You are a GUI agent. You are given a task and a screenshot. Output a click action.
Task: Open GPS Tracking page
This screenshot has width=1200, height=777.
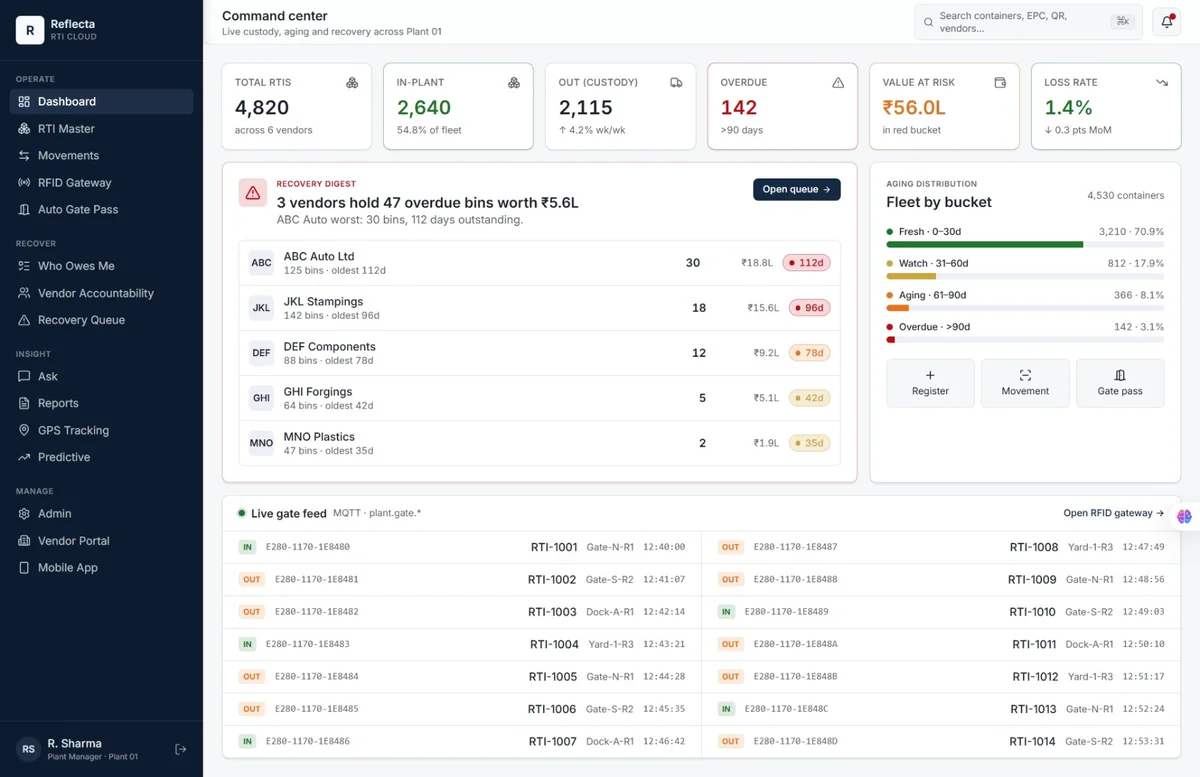tap(101, 430)
